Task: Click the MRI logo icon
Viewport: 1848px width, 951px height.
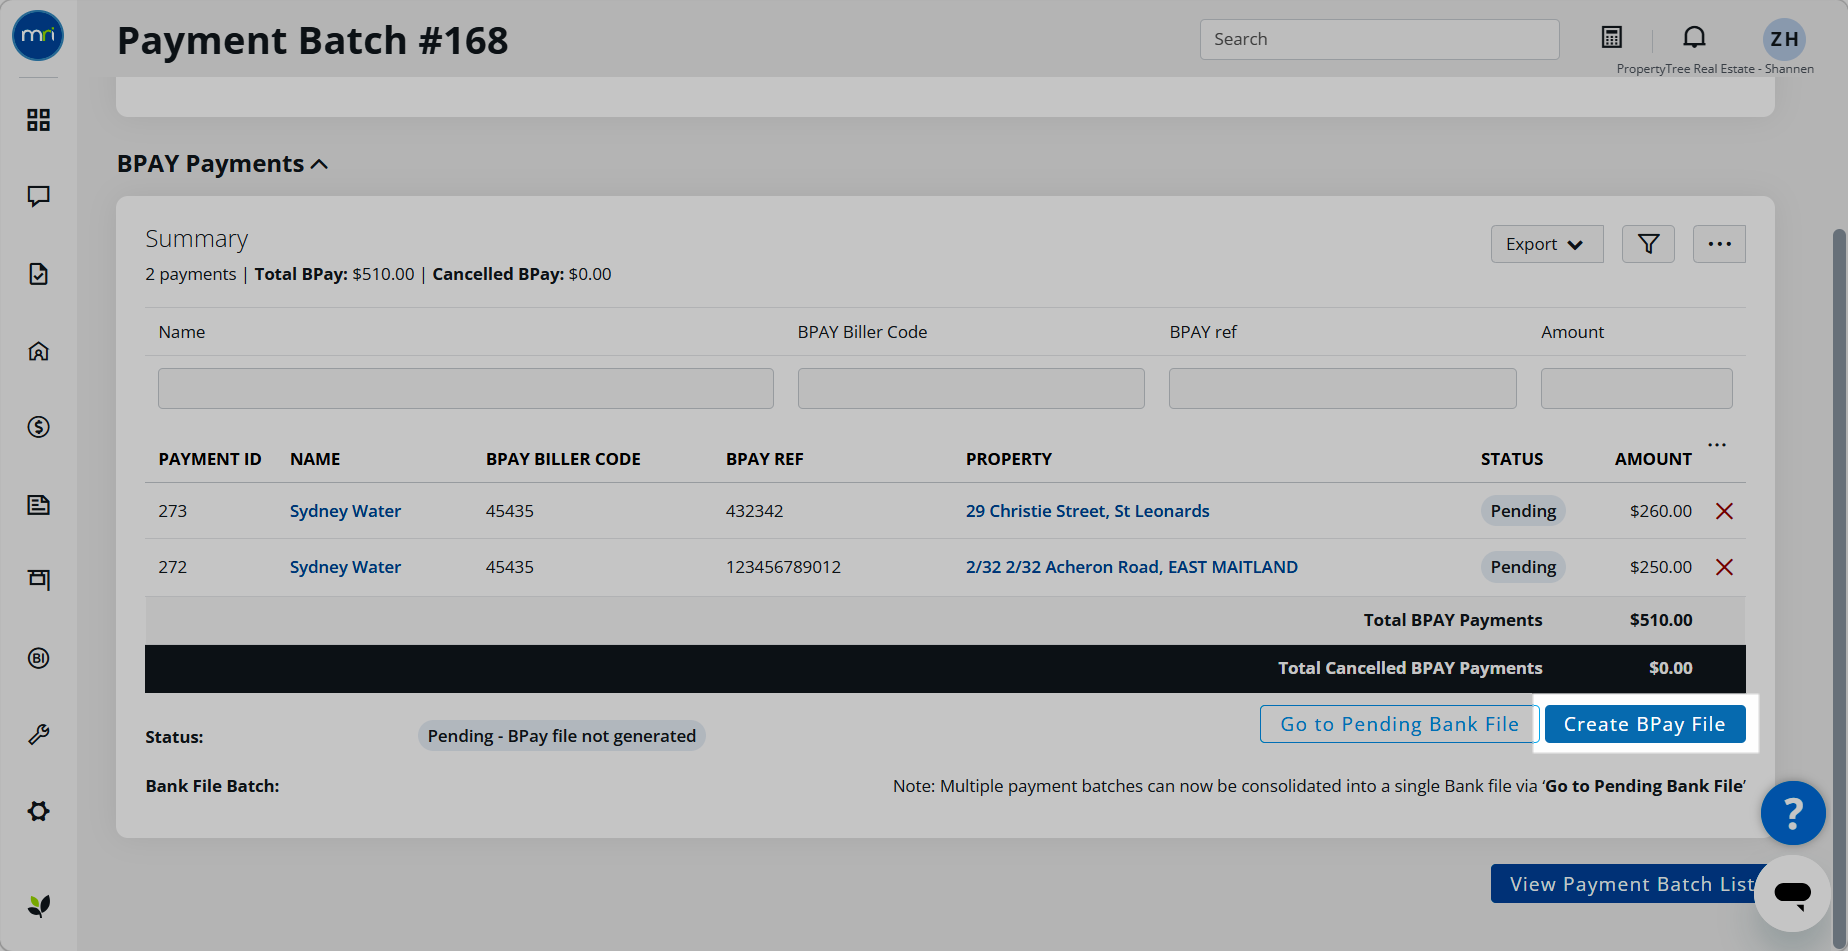Action: click(38, 36)
